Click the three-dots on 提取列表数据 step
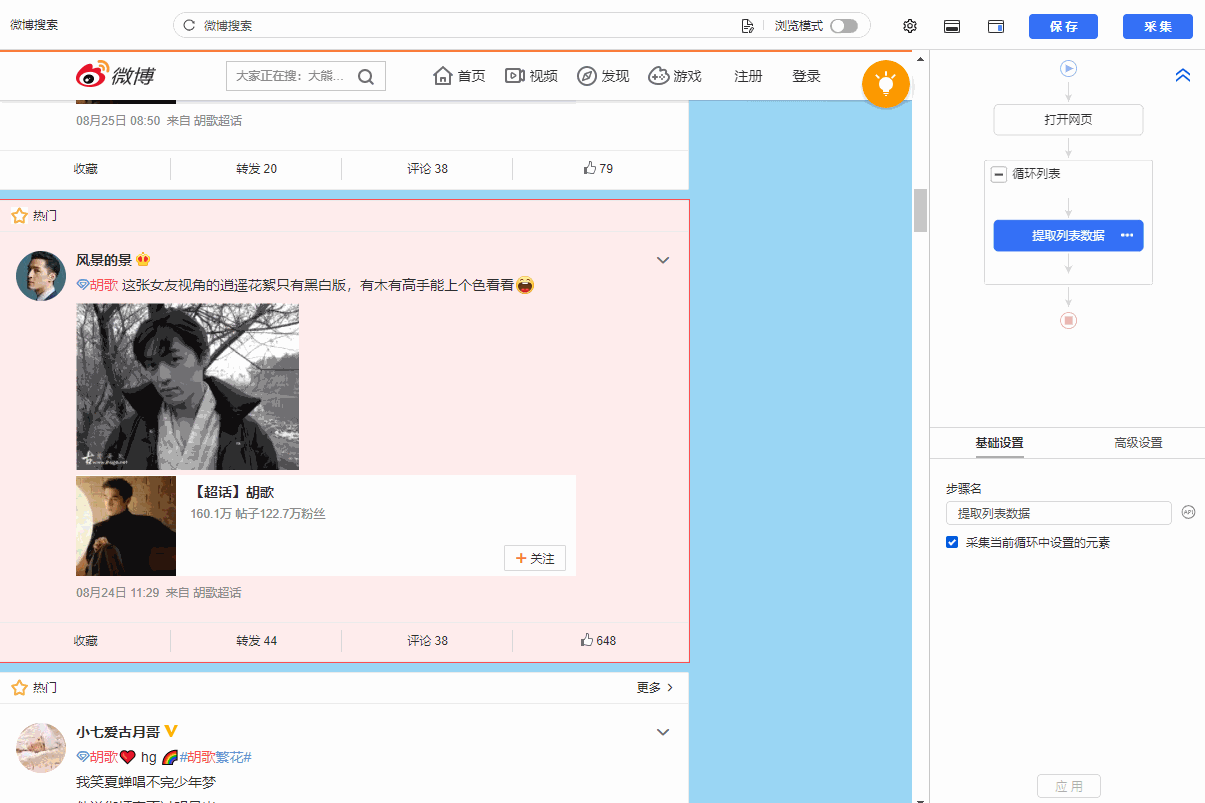Screen dimensions: 1205x803 (1127, 236)
